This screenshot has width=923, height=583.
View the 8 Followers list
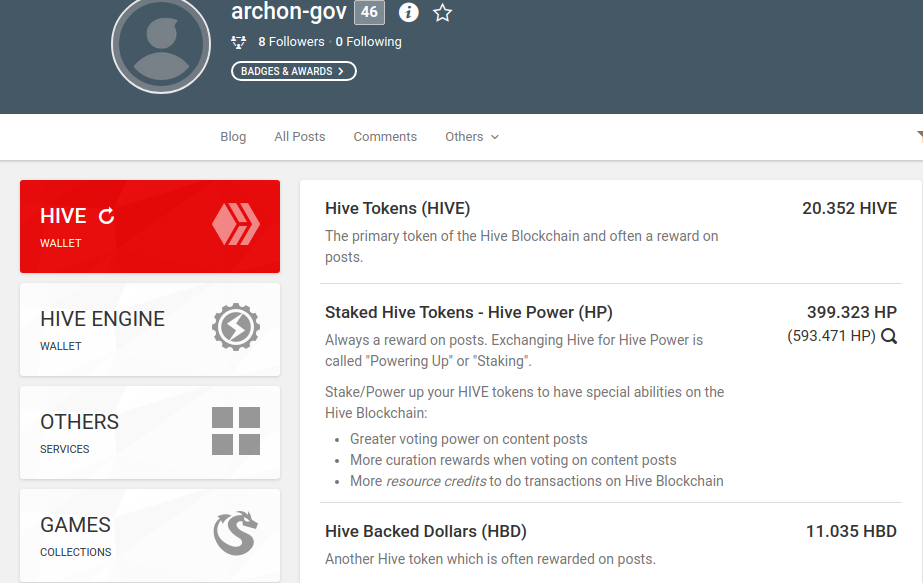coord(291,42)
